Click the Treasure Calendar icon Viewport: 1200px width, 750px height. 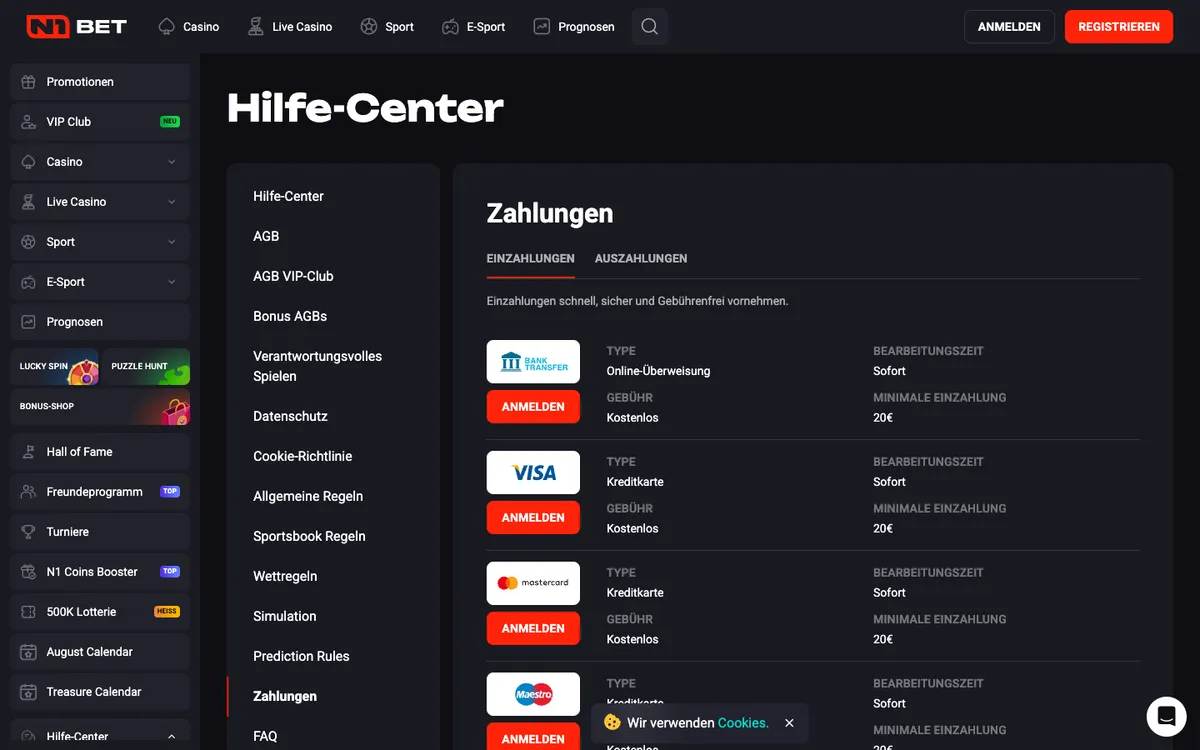(28, 692)
